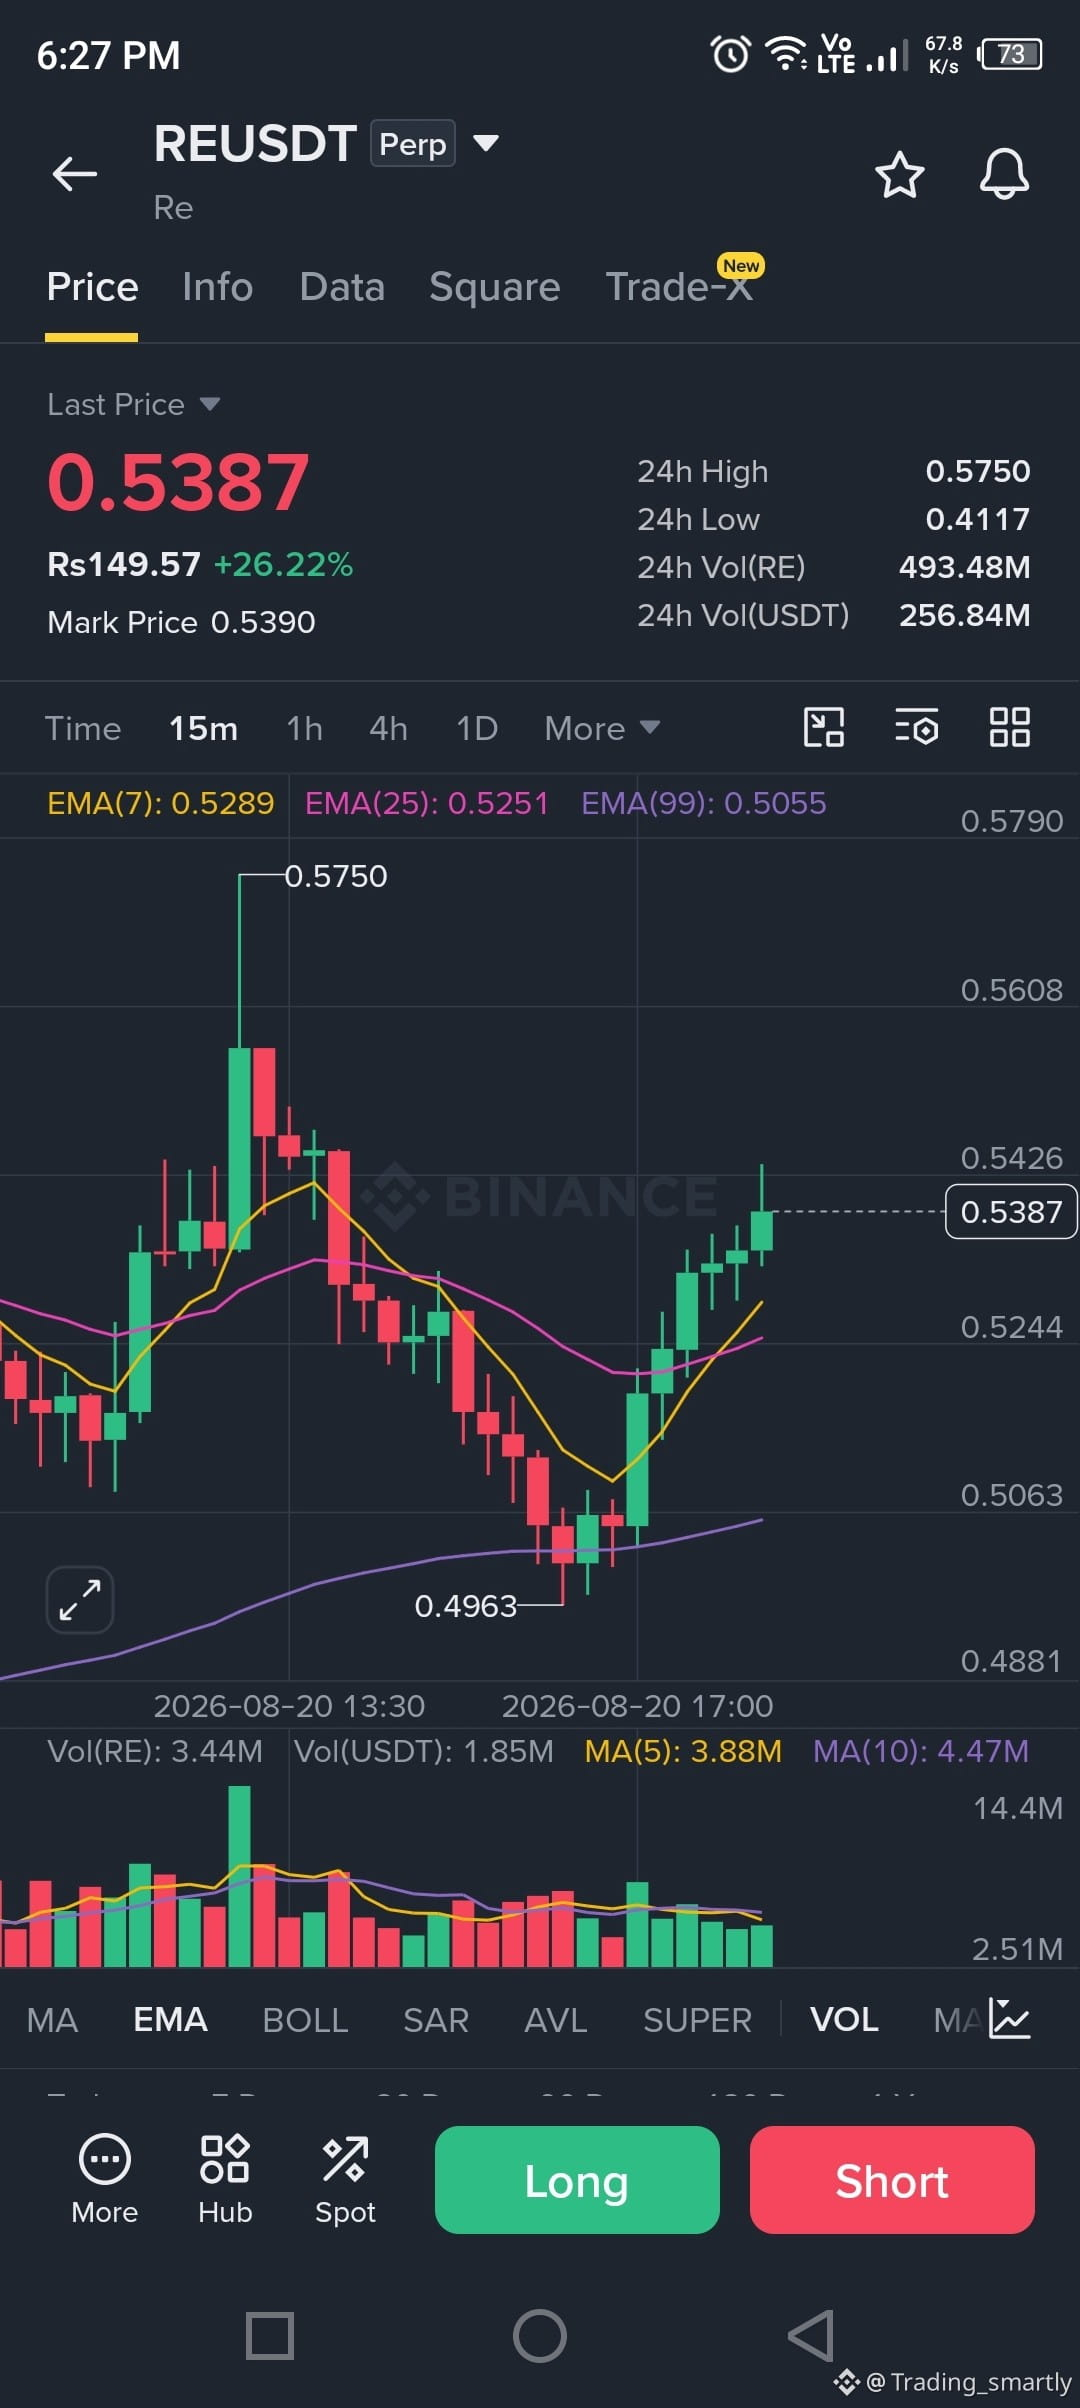This screenshot has height=2408, width=1080.
Task: Tap the battery indicator in status bar
Action: coord(1010,54)
